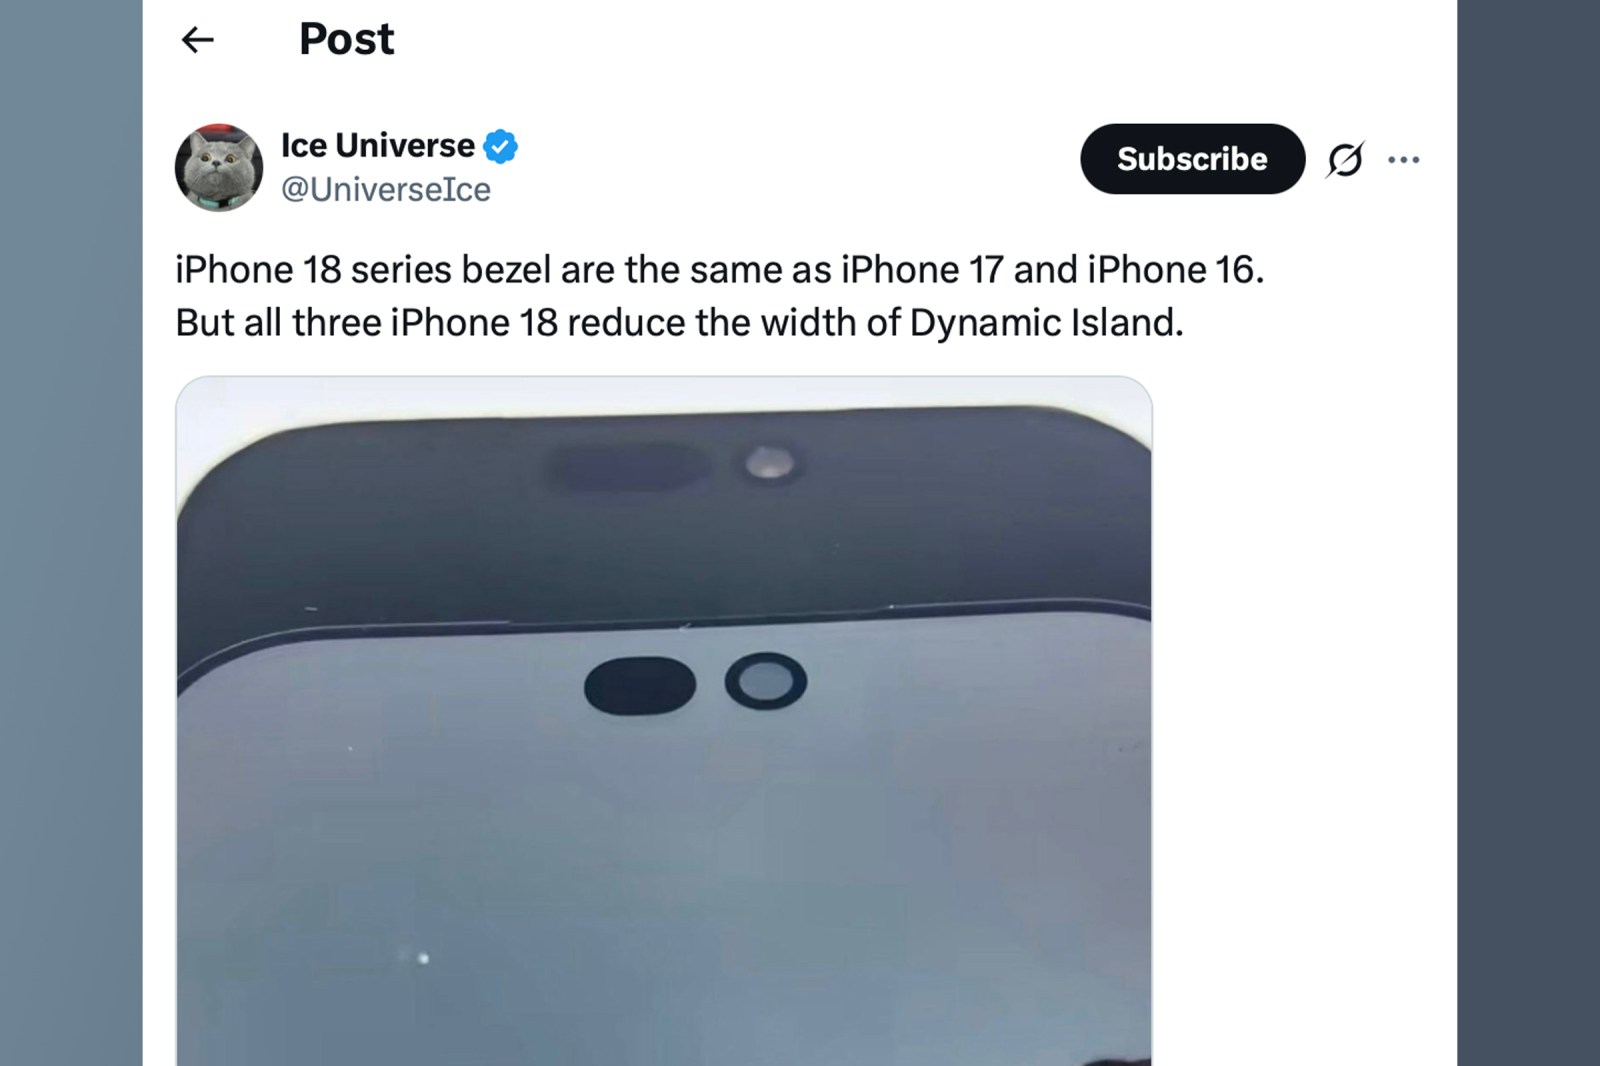Click the Post page heading

click(x=346, y=39)
